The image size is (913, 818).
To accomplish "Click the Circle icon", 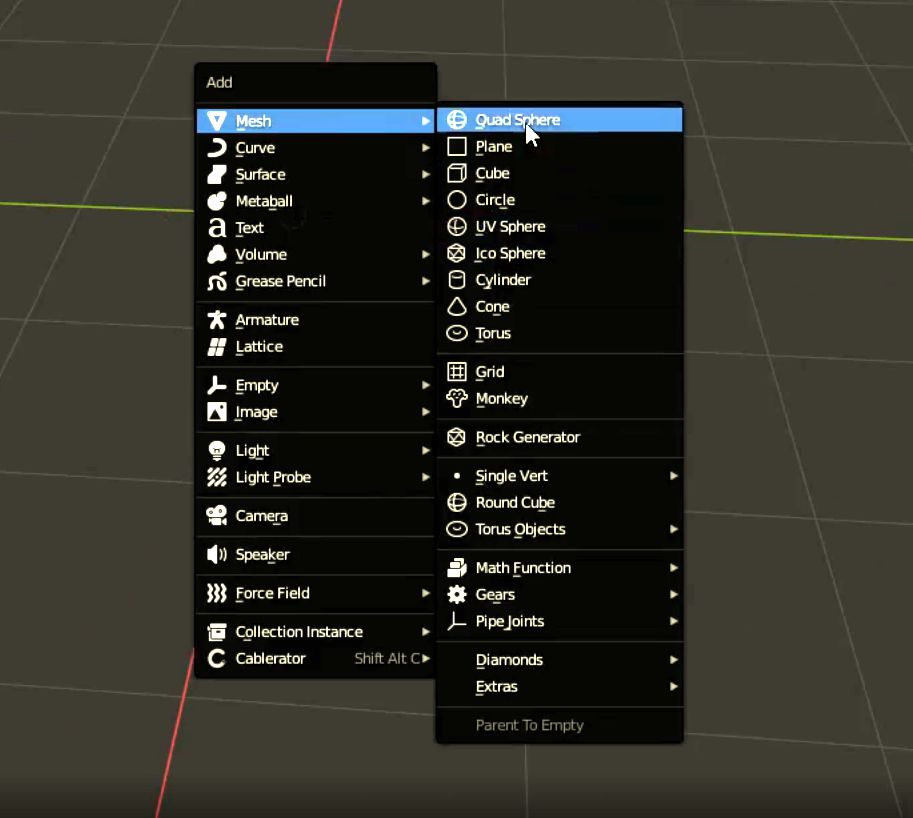I will coord(456,200).
